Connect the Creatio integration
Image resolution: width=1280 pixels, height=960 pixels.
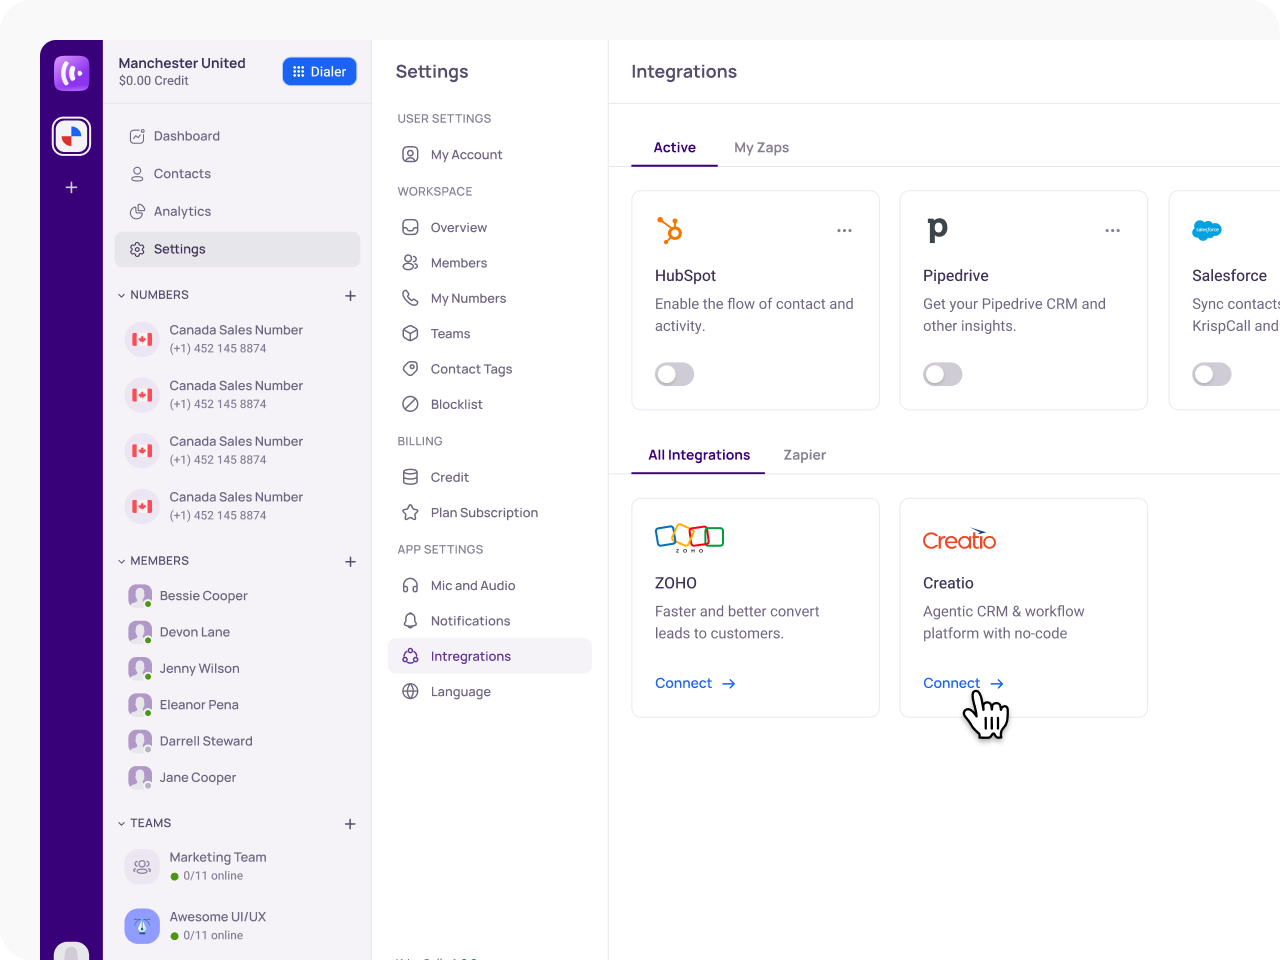tap(964, 684)
